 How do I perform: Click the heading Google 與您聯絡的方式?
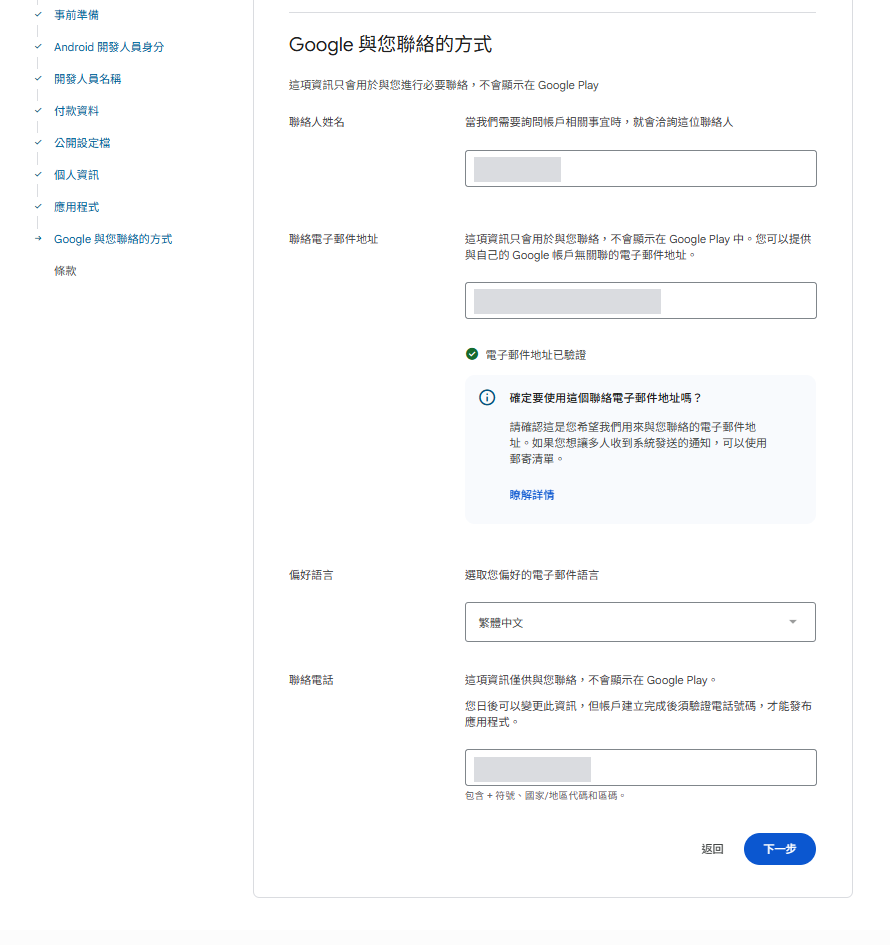(390, 44)
